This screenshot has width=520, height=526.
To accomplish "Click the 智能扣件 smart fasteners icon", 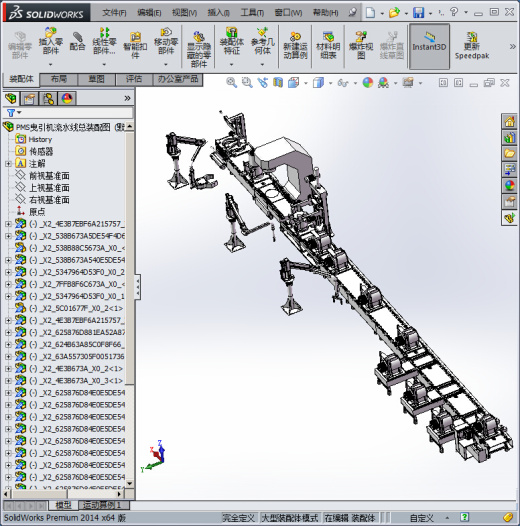I will pos(135,46).
